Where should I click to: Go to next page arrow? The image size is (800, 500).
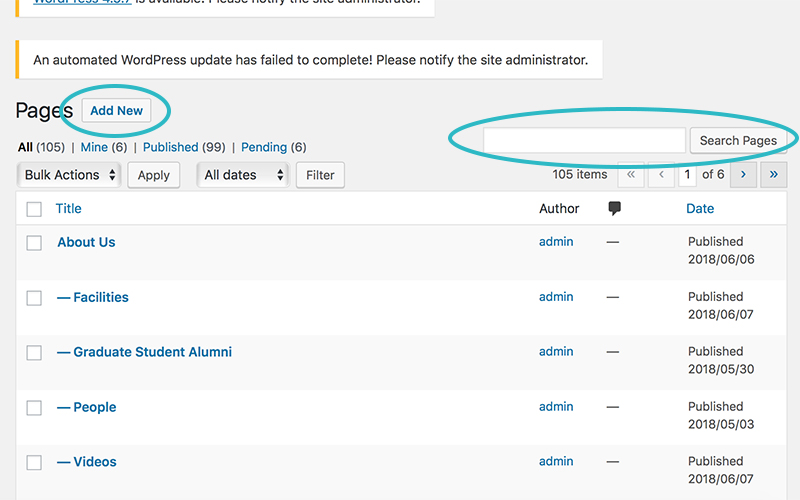pos(743,174)
